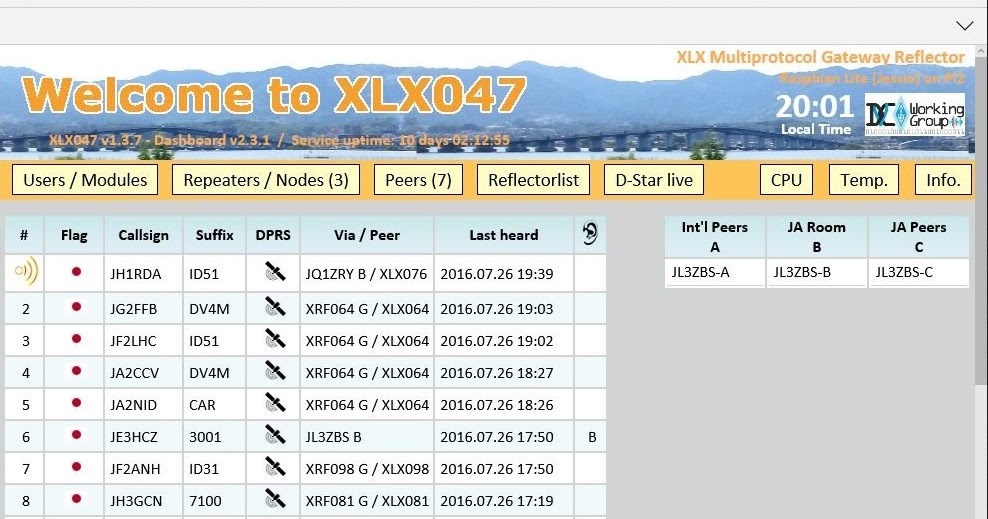This screenshot has width=988, height=519.
Task: Click the Last heard column header
Action: (x=503, y=235)
